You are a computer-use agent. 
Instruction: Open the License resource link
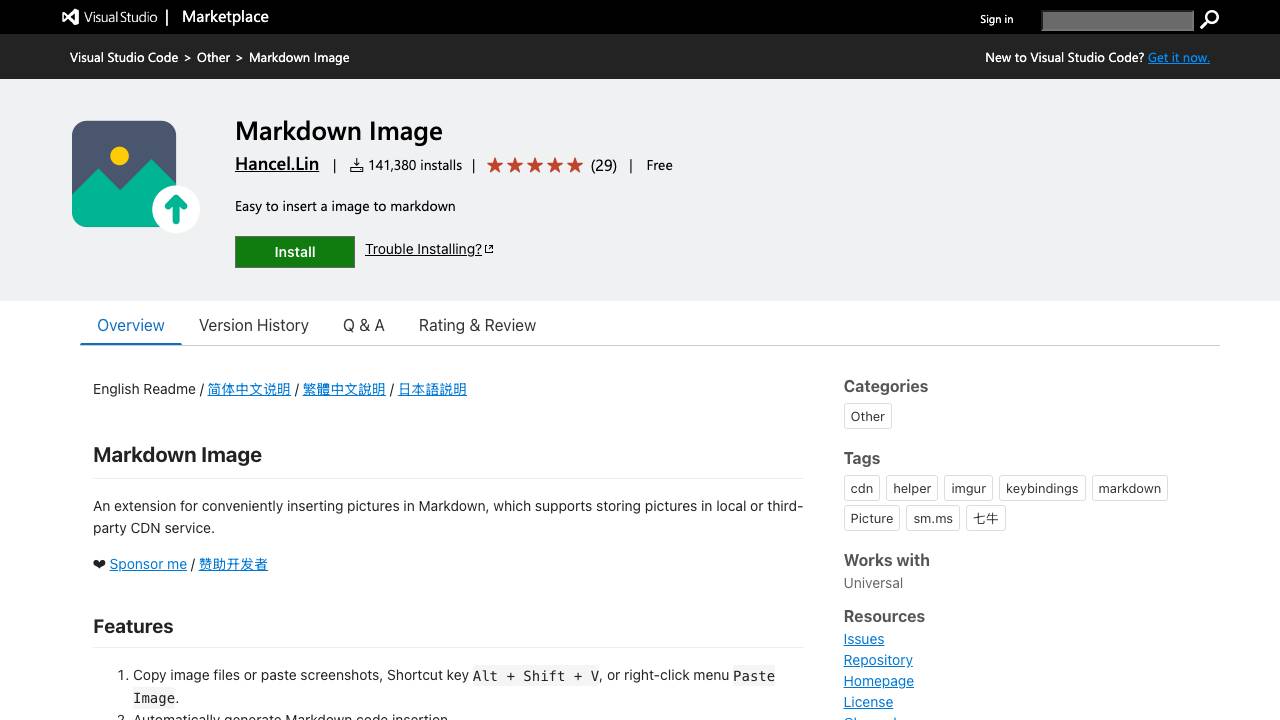click(868, 702)
